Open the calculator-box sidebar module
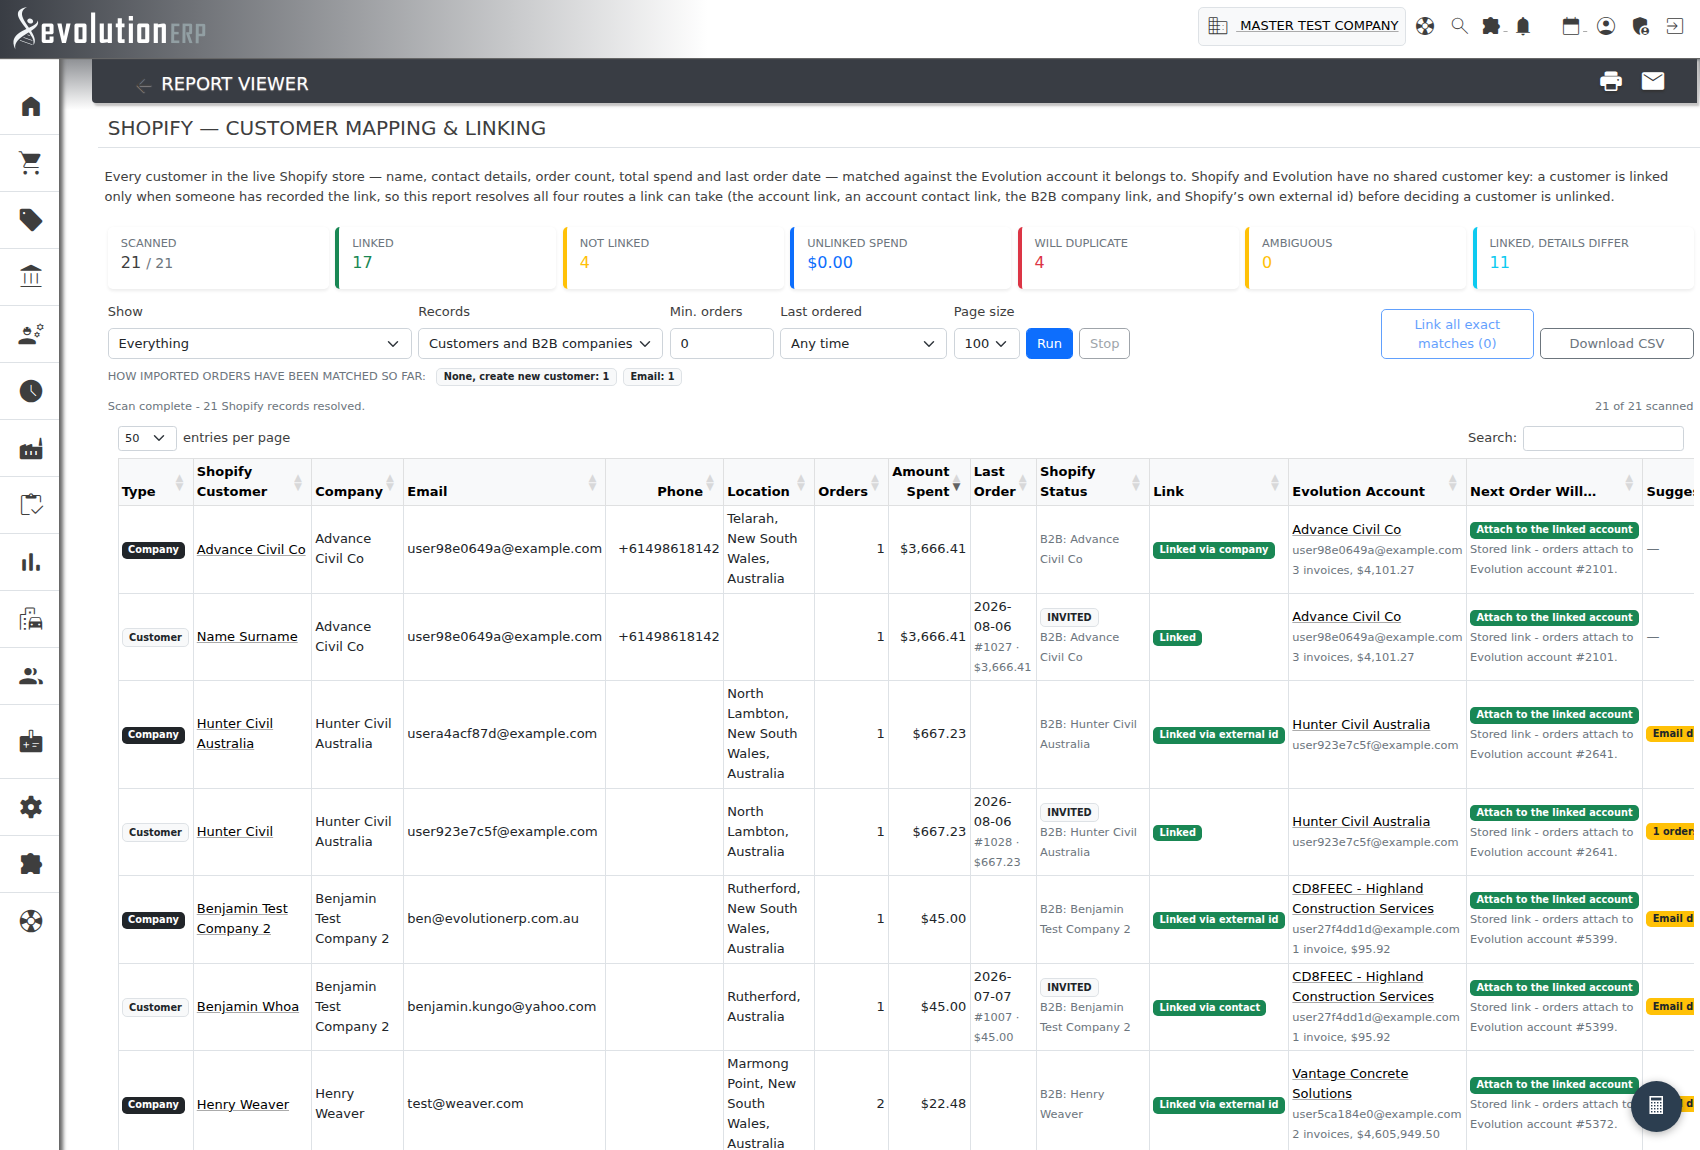The height and width of the screenshot is (1150, 1700). (x=31, y=742)
